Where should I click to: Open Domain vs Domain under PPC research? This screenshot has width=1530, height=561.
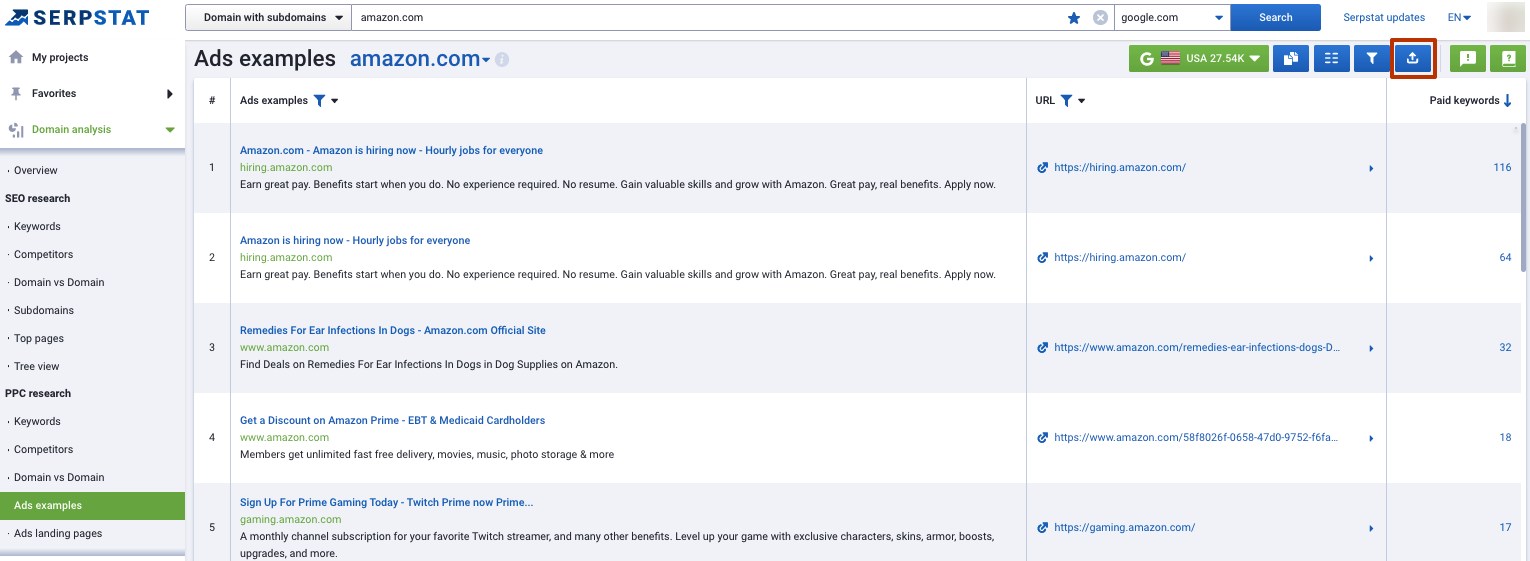point(59,477)
